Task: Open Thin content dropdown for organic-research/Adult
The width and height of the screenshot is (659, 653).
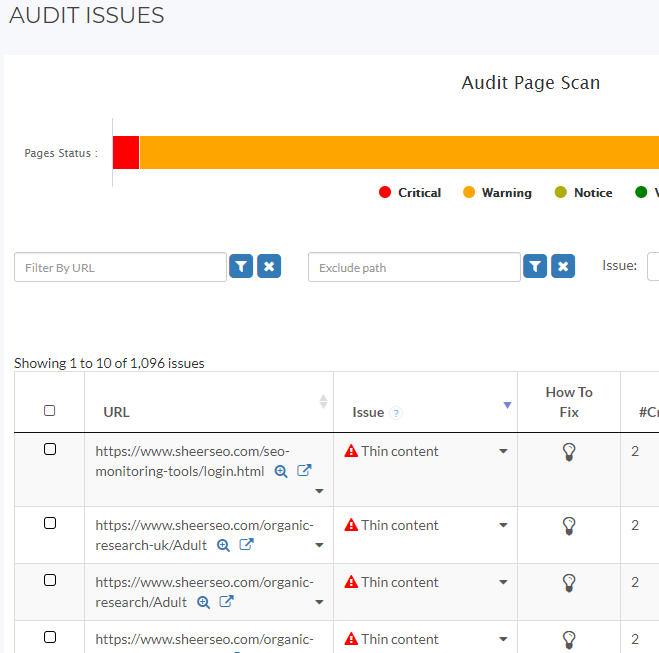Action: point(503,582)
